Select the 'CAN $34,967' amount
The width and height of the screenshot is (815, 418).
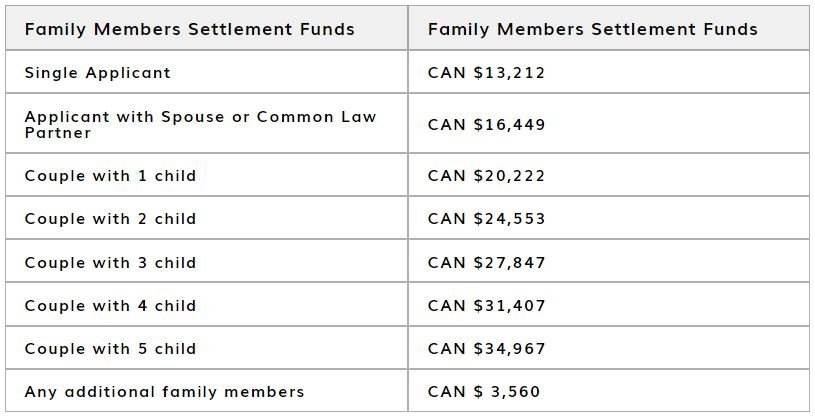[x=486, y=348]
